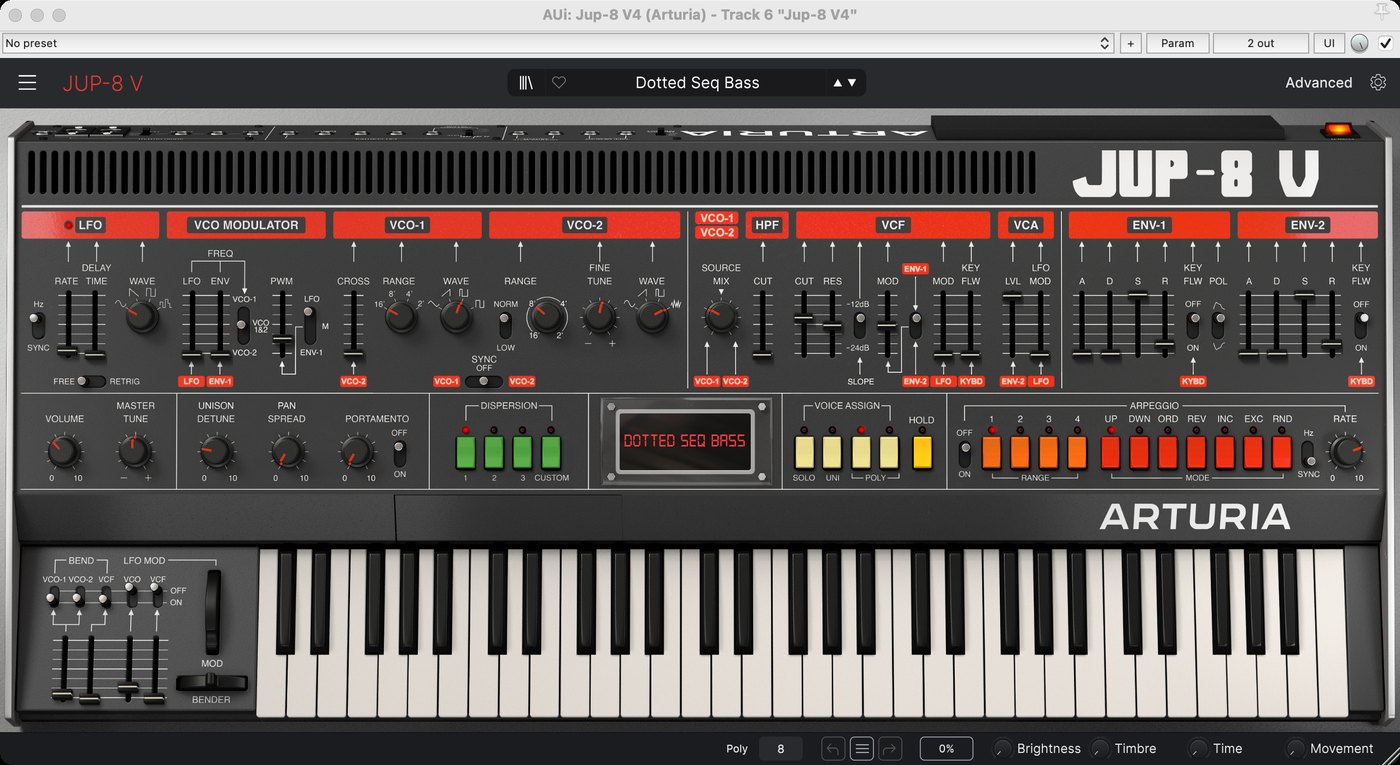Go to next preset with down arrow
The width and height of the screenshot is (1400, 765).
[852, 83]
